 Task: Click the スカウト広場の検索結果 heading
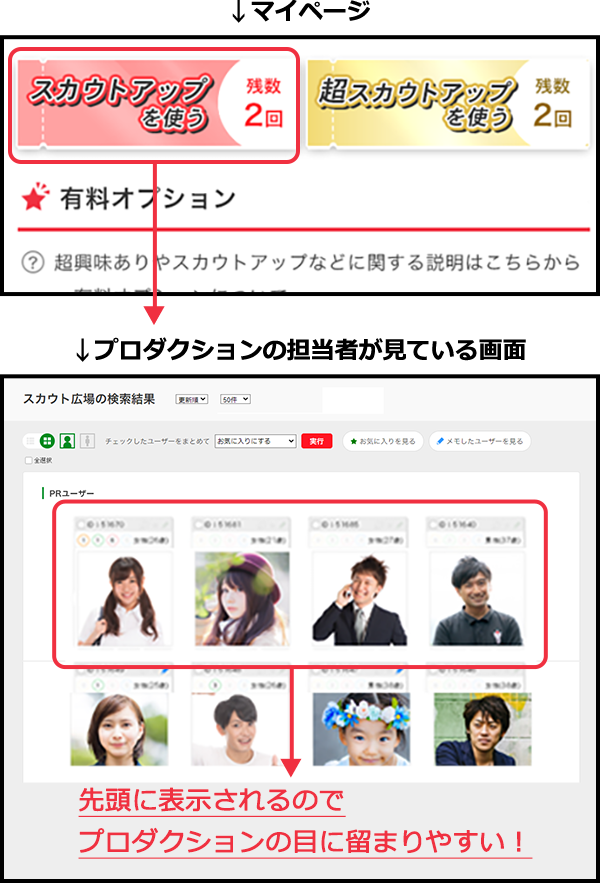click(89, 399)
